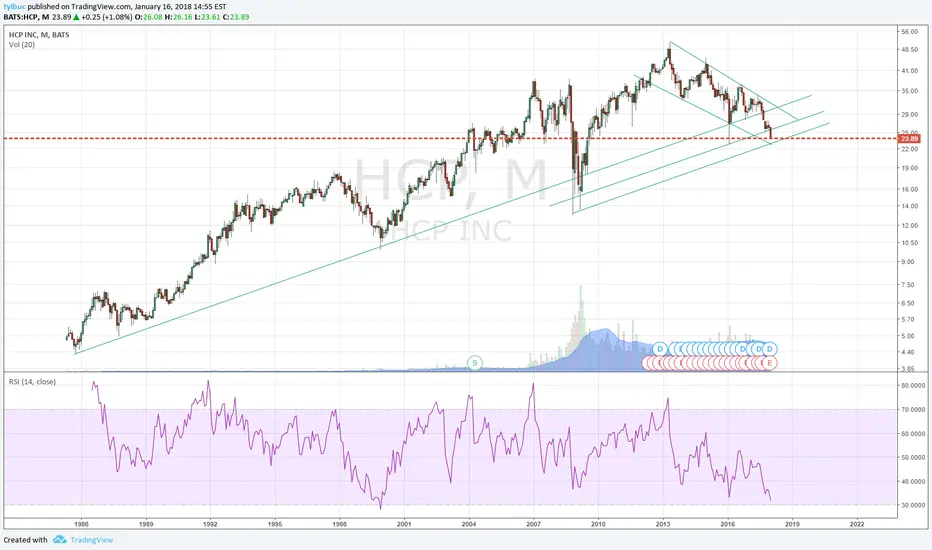Click the green +0.25 (+1.08%) change value
The image size is (932, 550).
107,17
